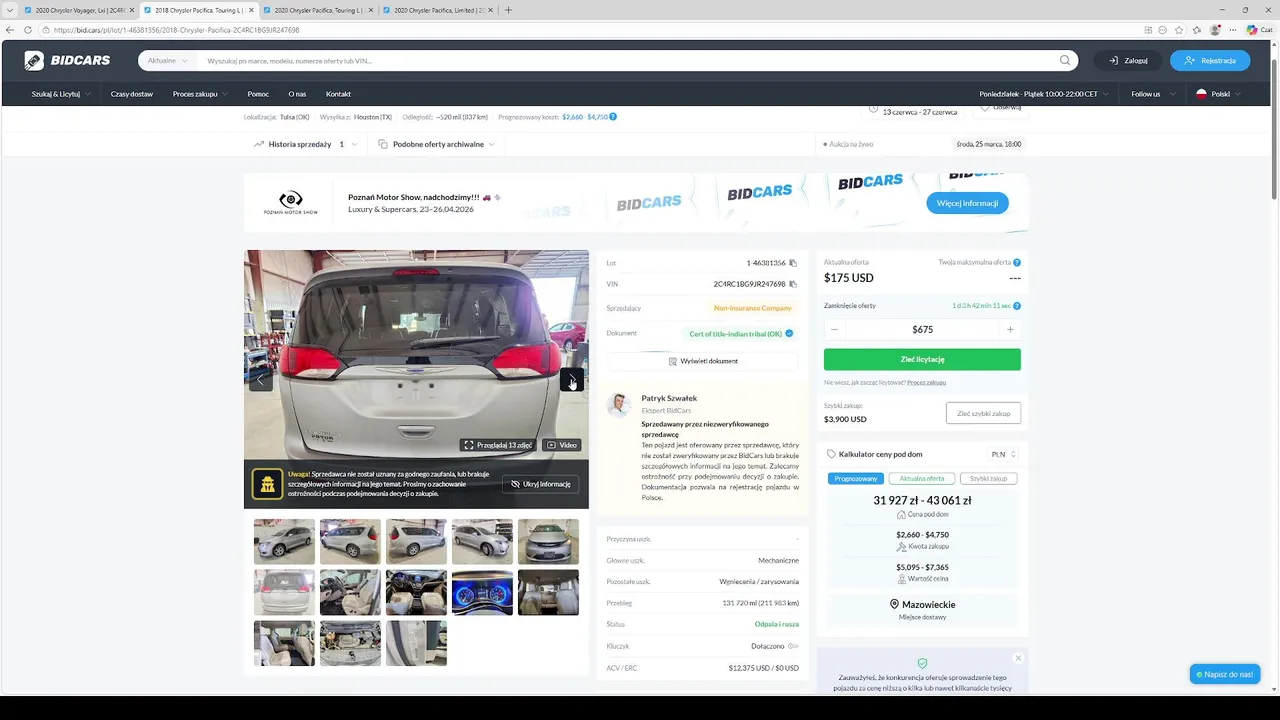Image resolution: width=1280 pixels, height=720 pixels.
Task: Open the O nas menu item
Action: (297, 94)
